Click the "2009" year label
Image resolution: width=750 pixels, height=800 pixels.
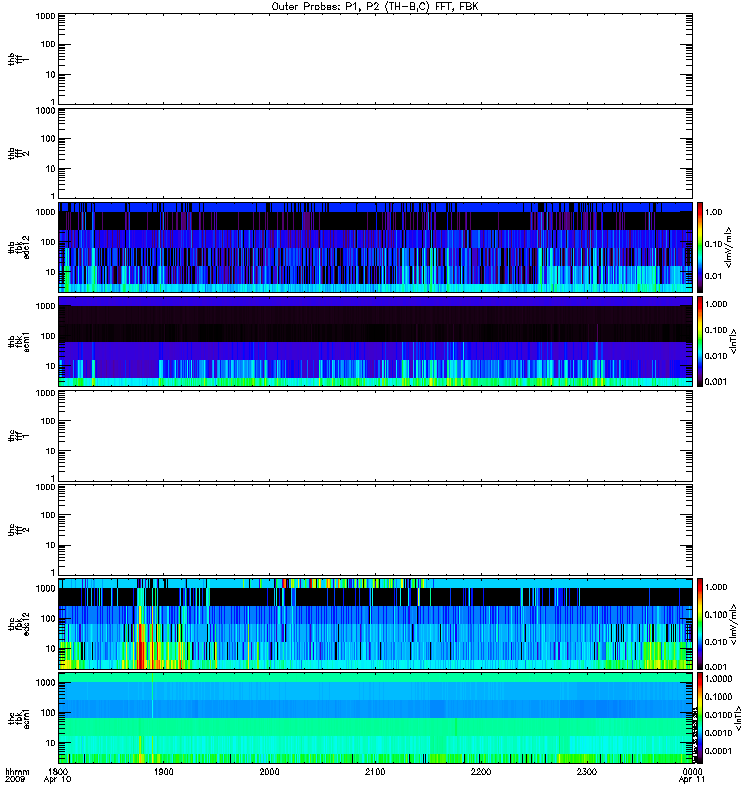point(14,780)
